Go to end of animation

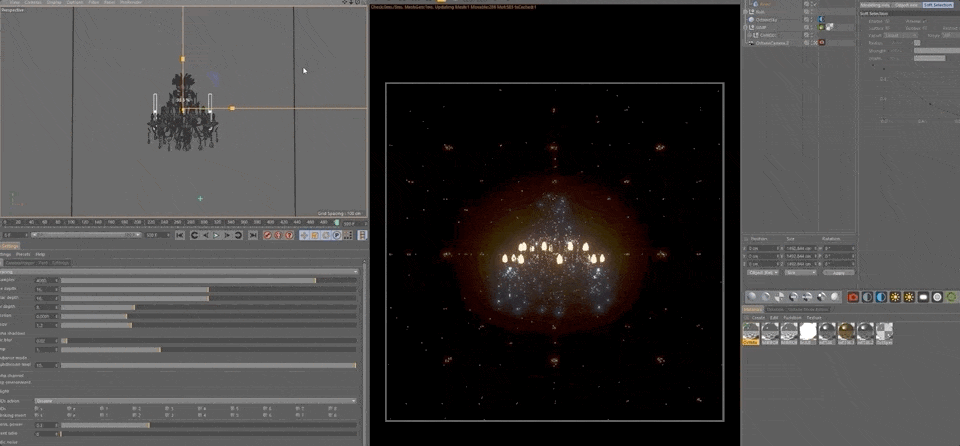coord(253,235)
